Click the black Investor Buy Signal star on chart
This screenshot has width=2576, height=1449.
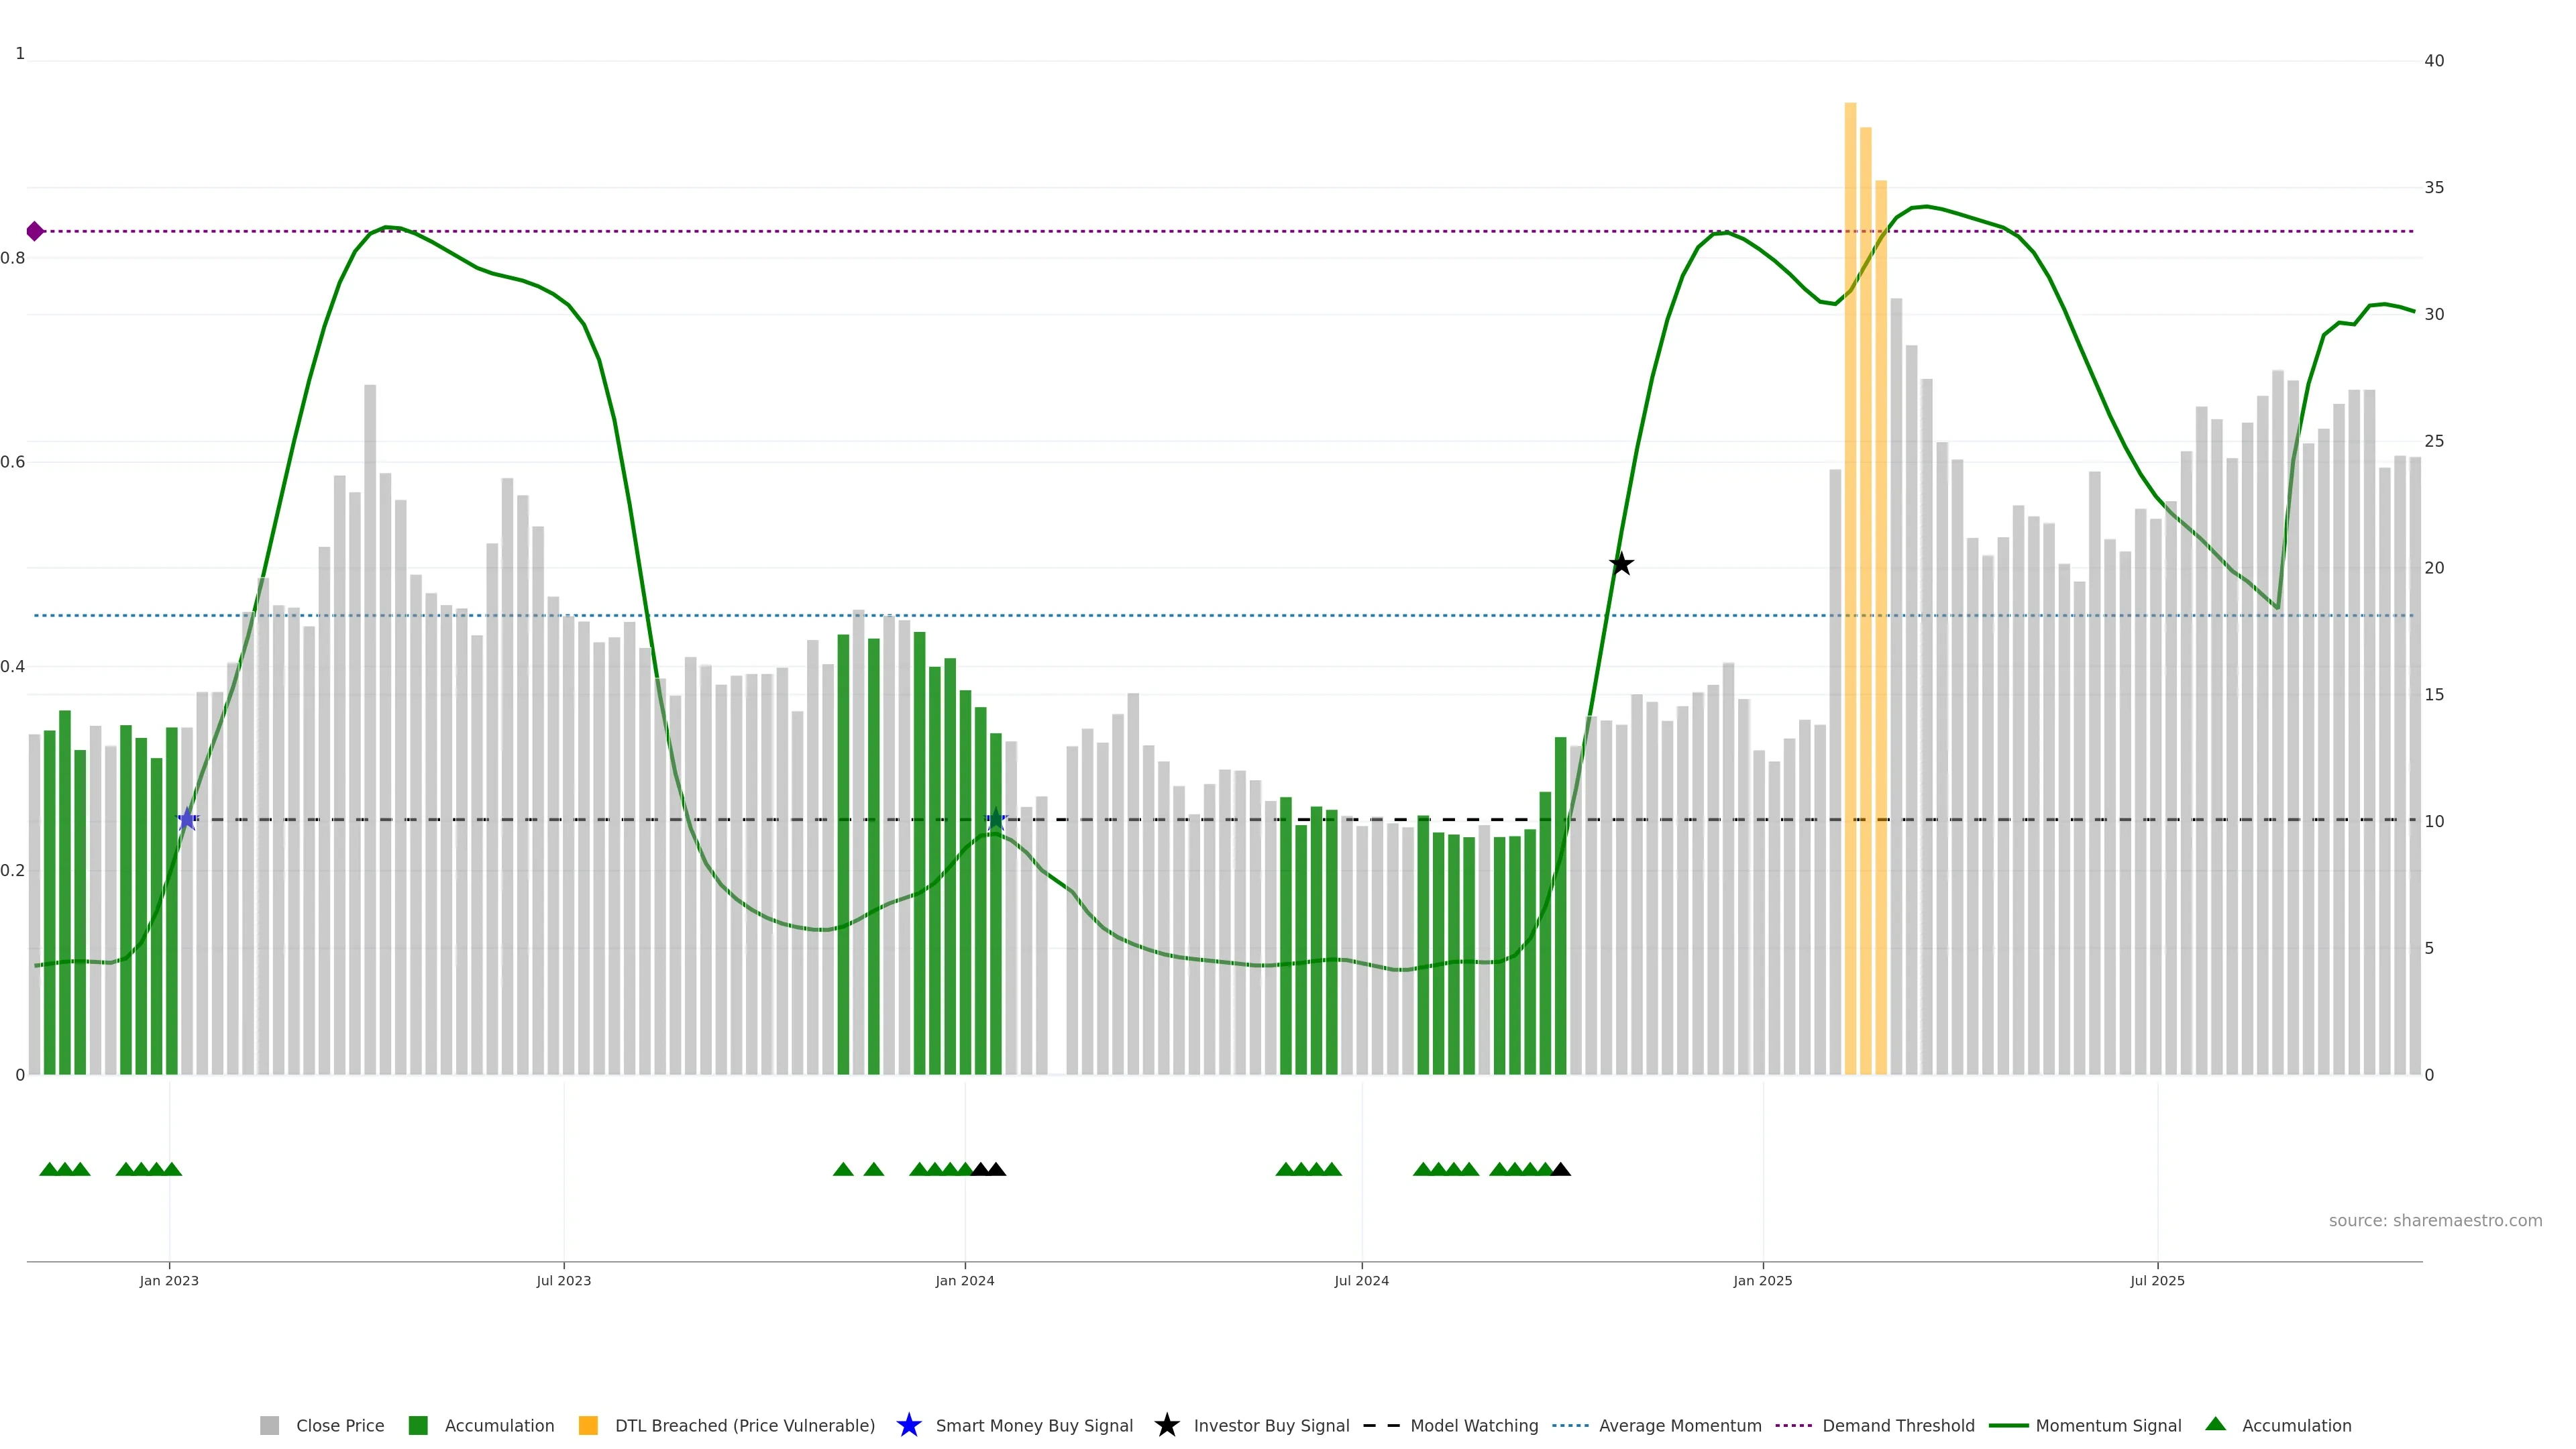1621,565
